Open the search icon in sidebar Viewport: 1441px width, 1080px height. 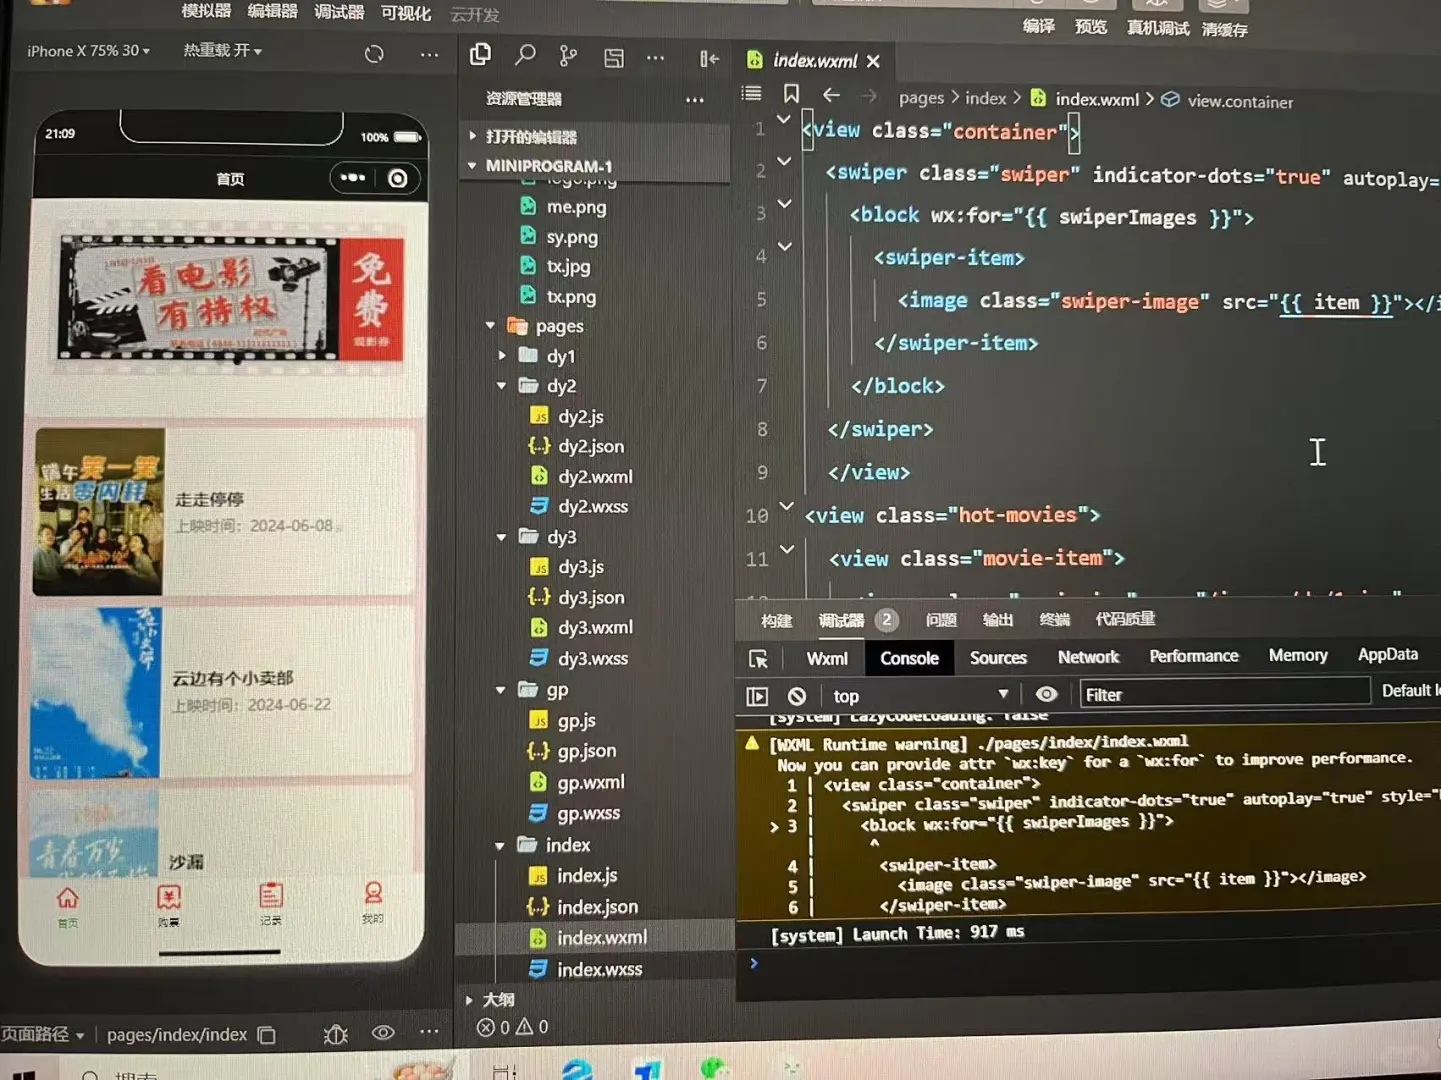(x=525, y=55)
